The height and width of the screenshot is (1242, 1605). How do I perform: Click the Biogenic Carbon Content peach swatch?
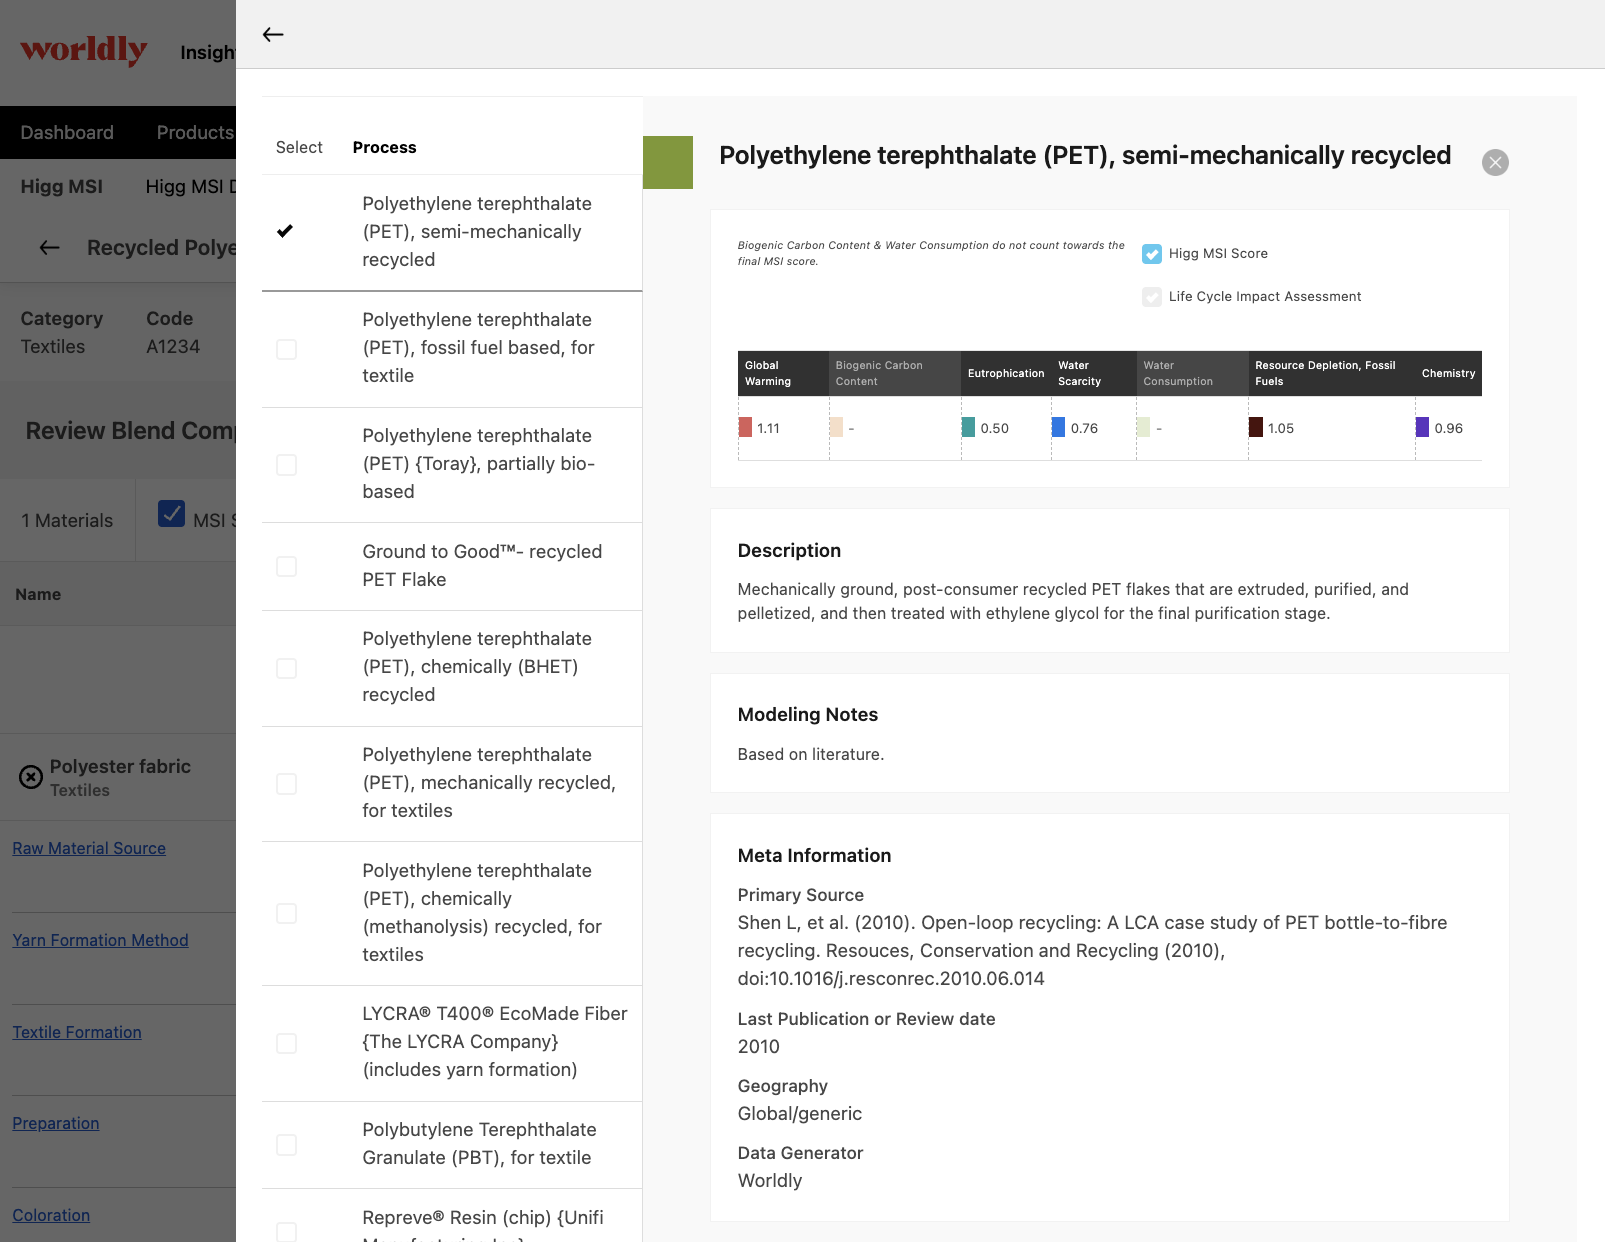point(836,428)
